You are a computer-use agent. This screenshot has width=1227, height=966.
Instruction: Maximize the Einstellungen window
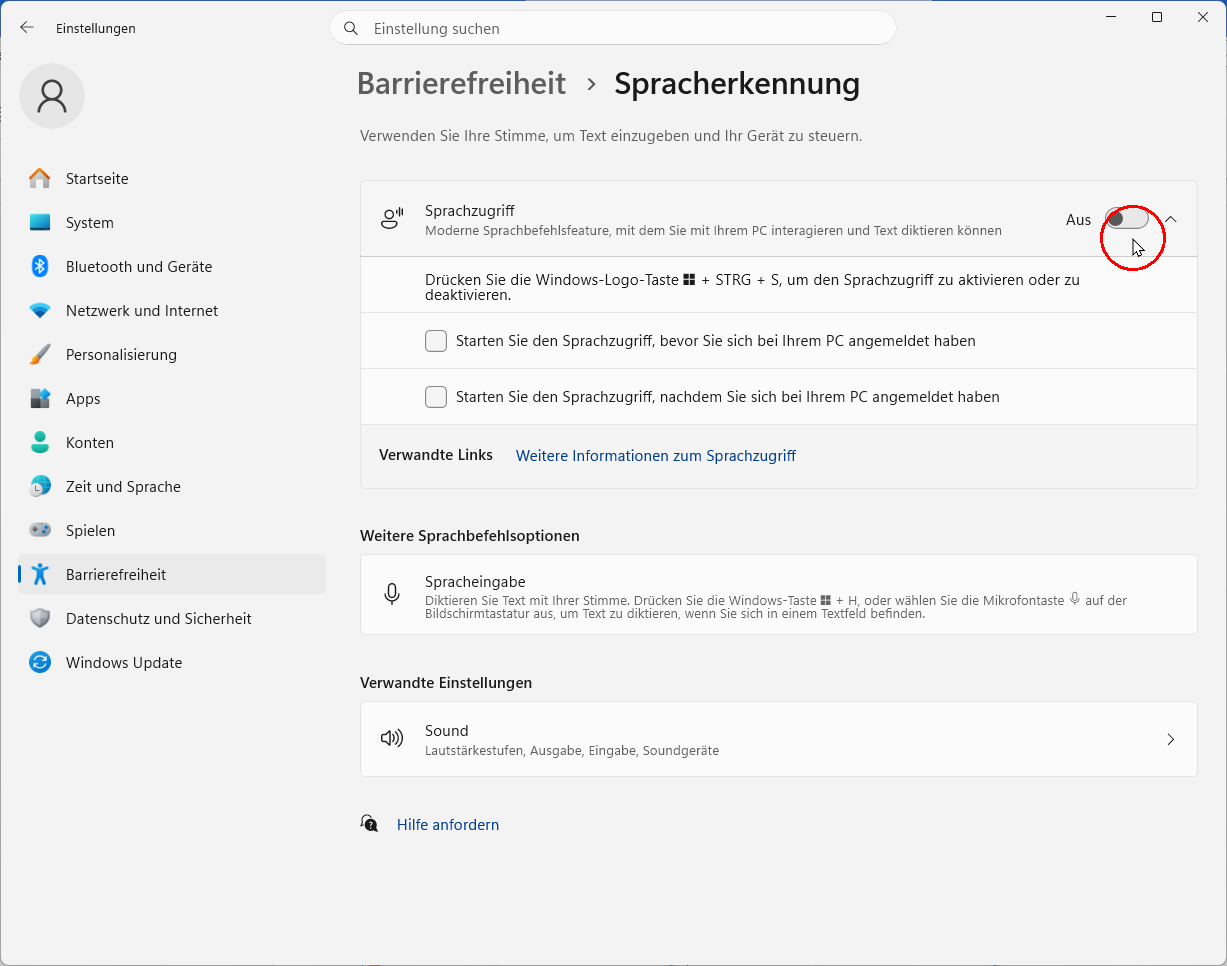1157,17
